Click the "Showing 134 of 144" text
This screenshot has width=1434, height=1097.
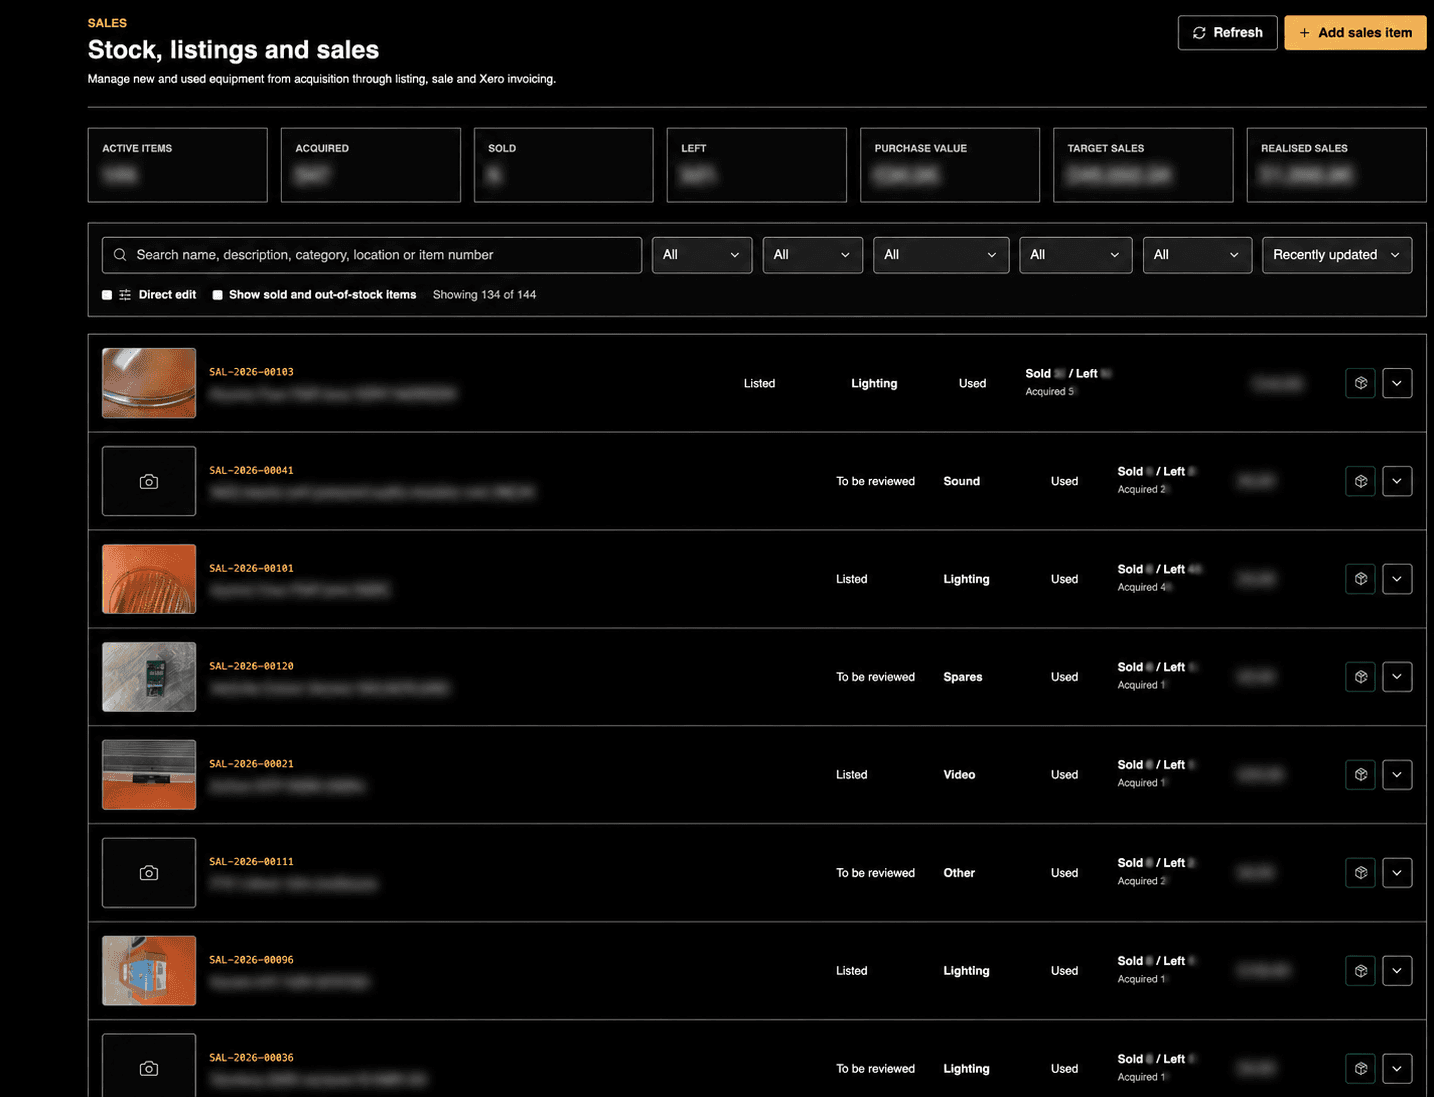484,295
